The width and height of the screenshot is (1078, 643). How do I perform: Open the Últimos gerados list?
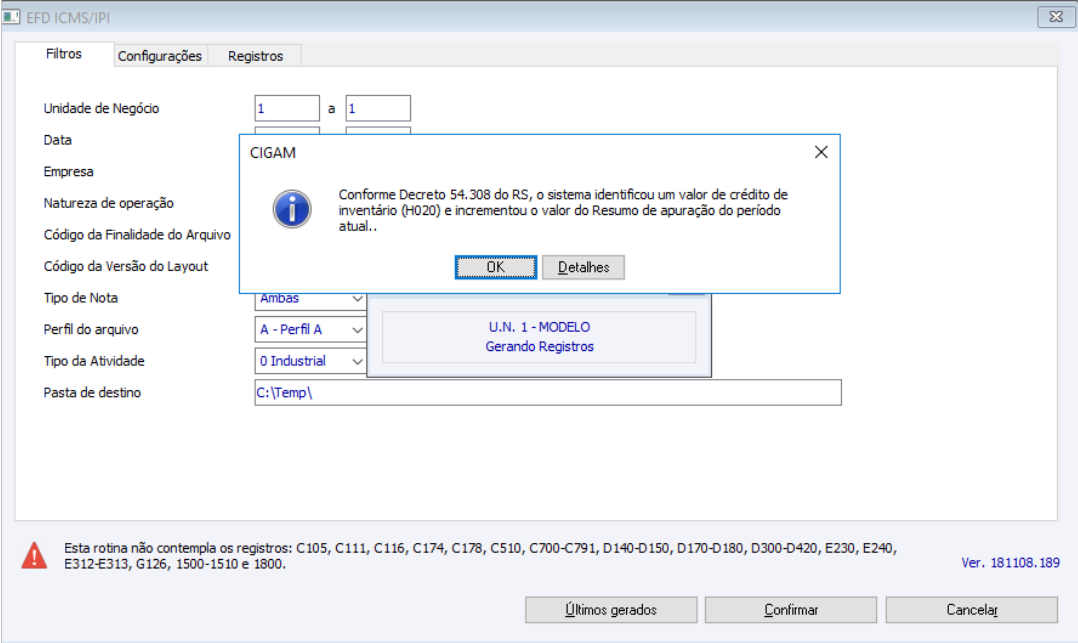[611, 609]
